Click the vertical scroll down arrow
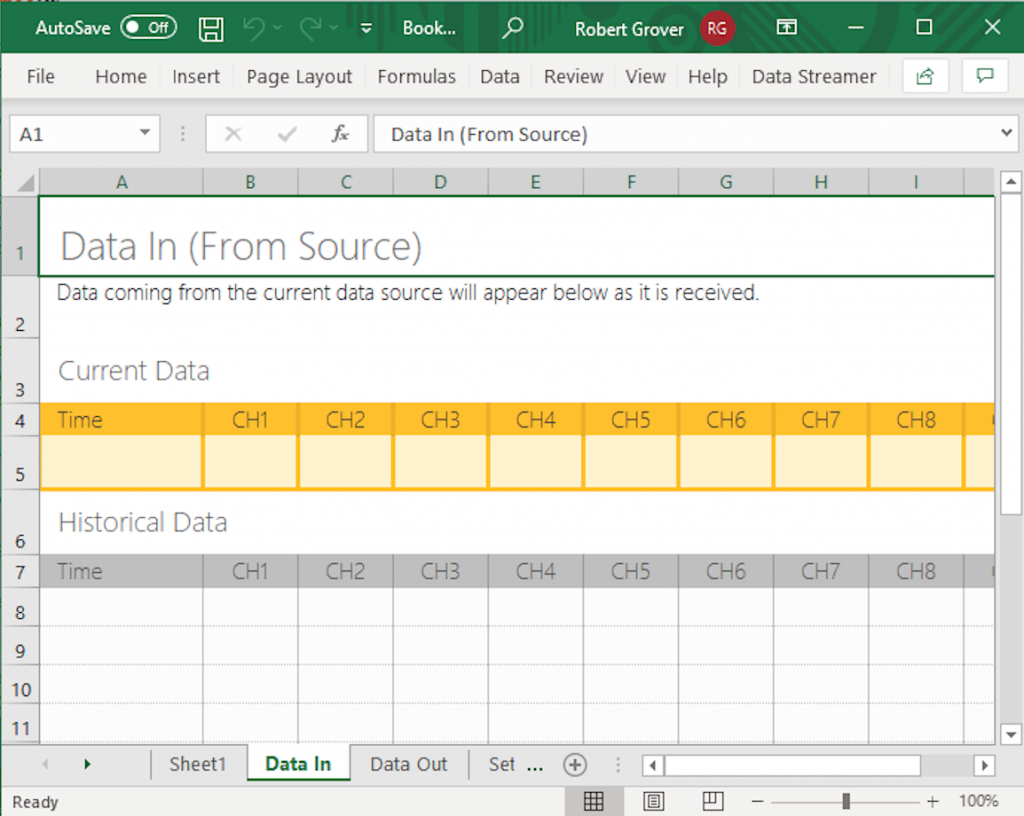 click(x=1011, y=734)
